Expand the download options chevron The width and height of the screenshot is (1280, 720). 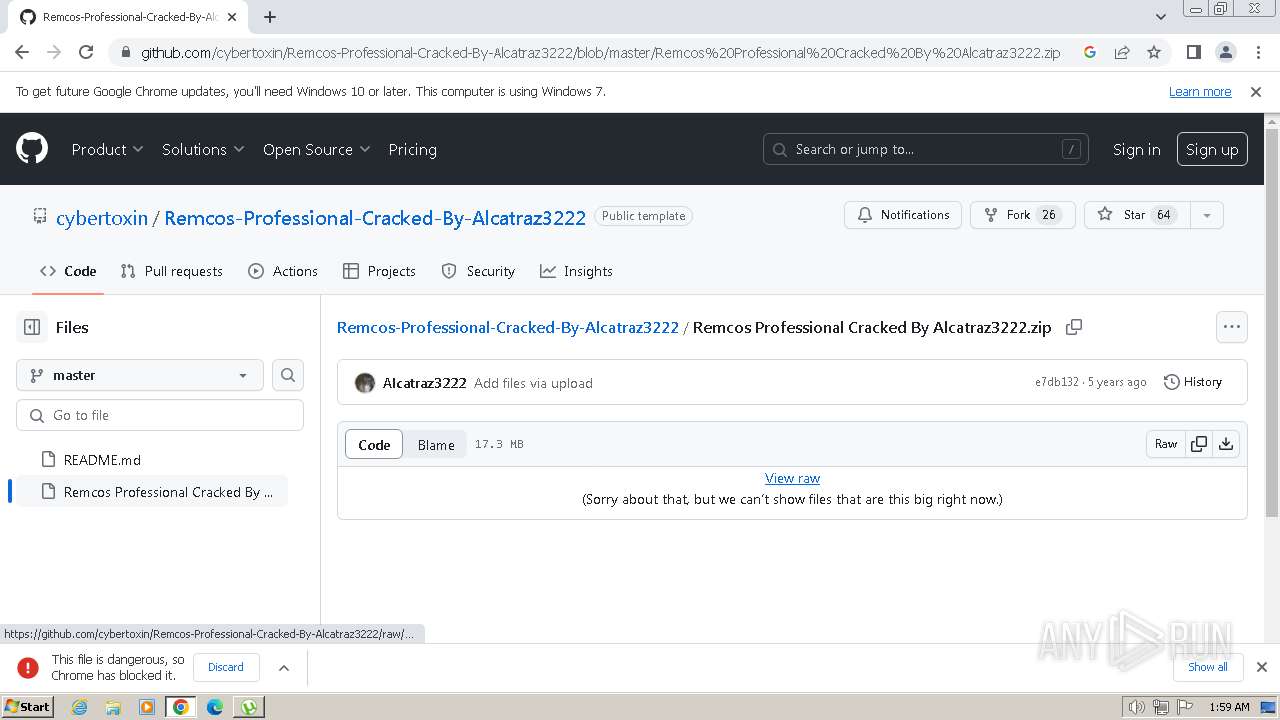click(x=284, y=668)
